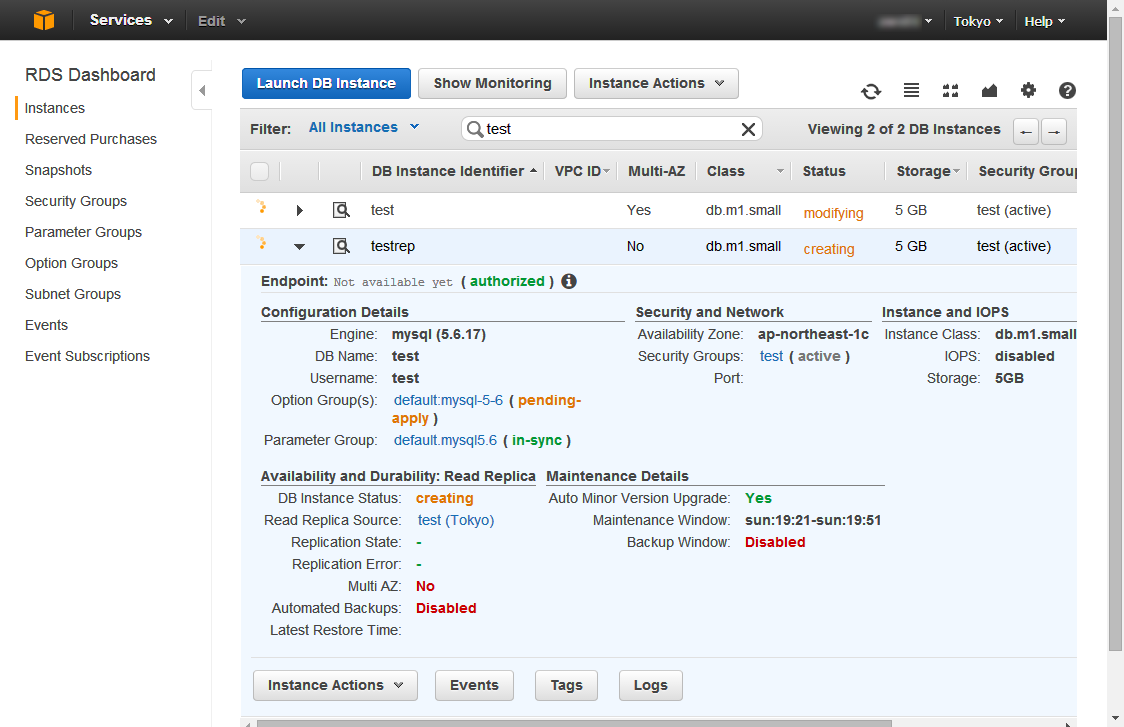Click the modifying status of test

pos(833,214)
